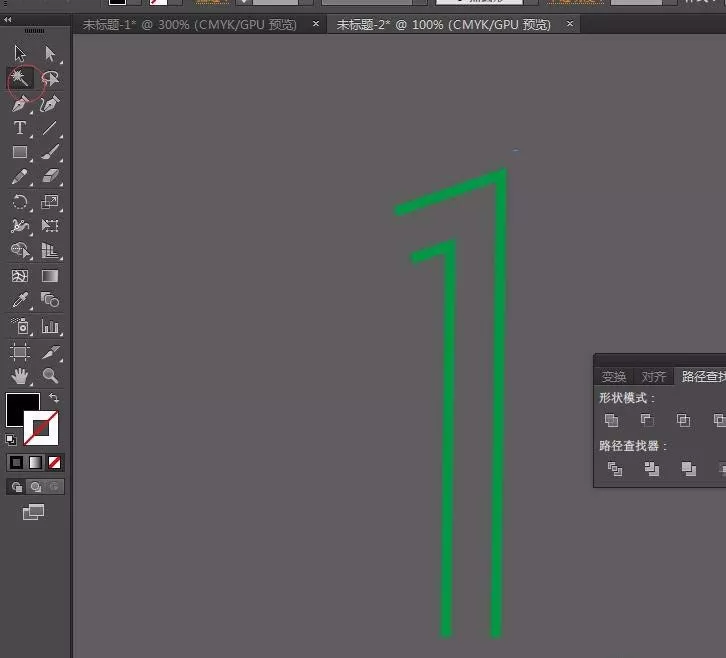Enable Draw Behind mode
Viewport: 726px width, 658px height.
click(x=36, y=487)
